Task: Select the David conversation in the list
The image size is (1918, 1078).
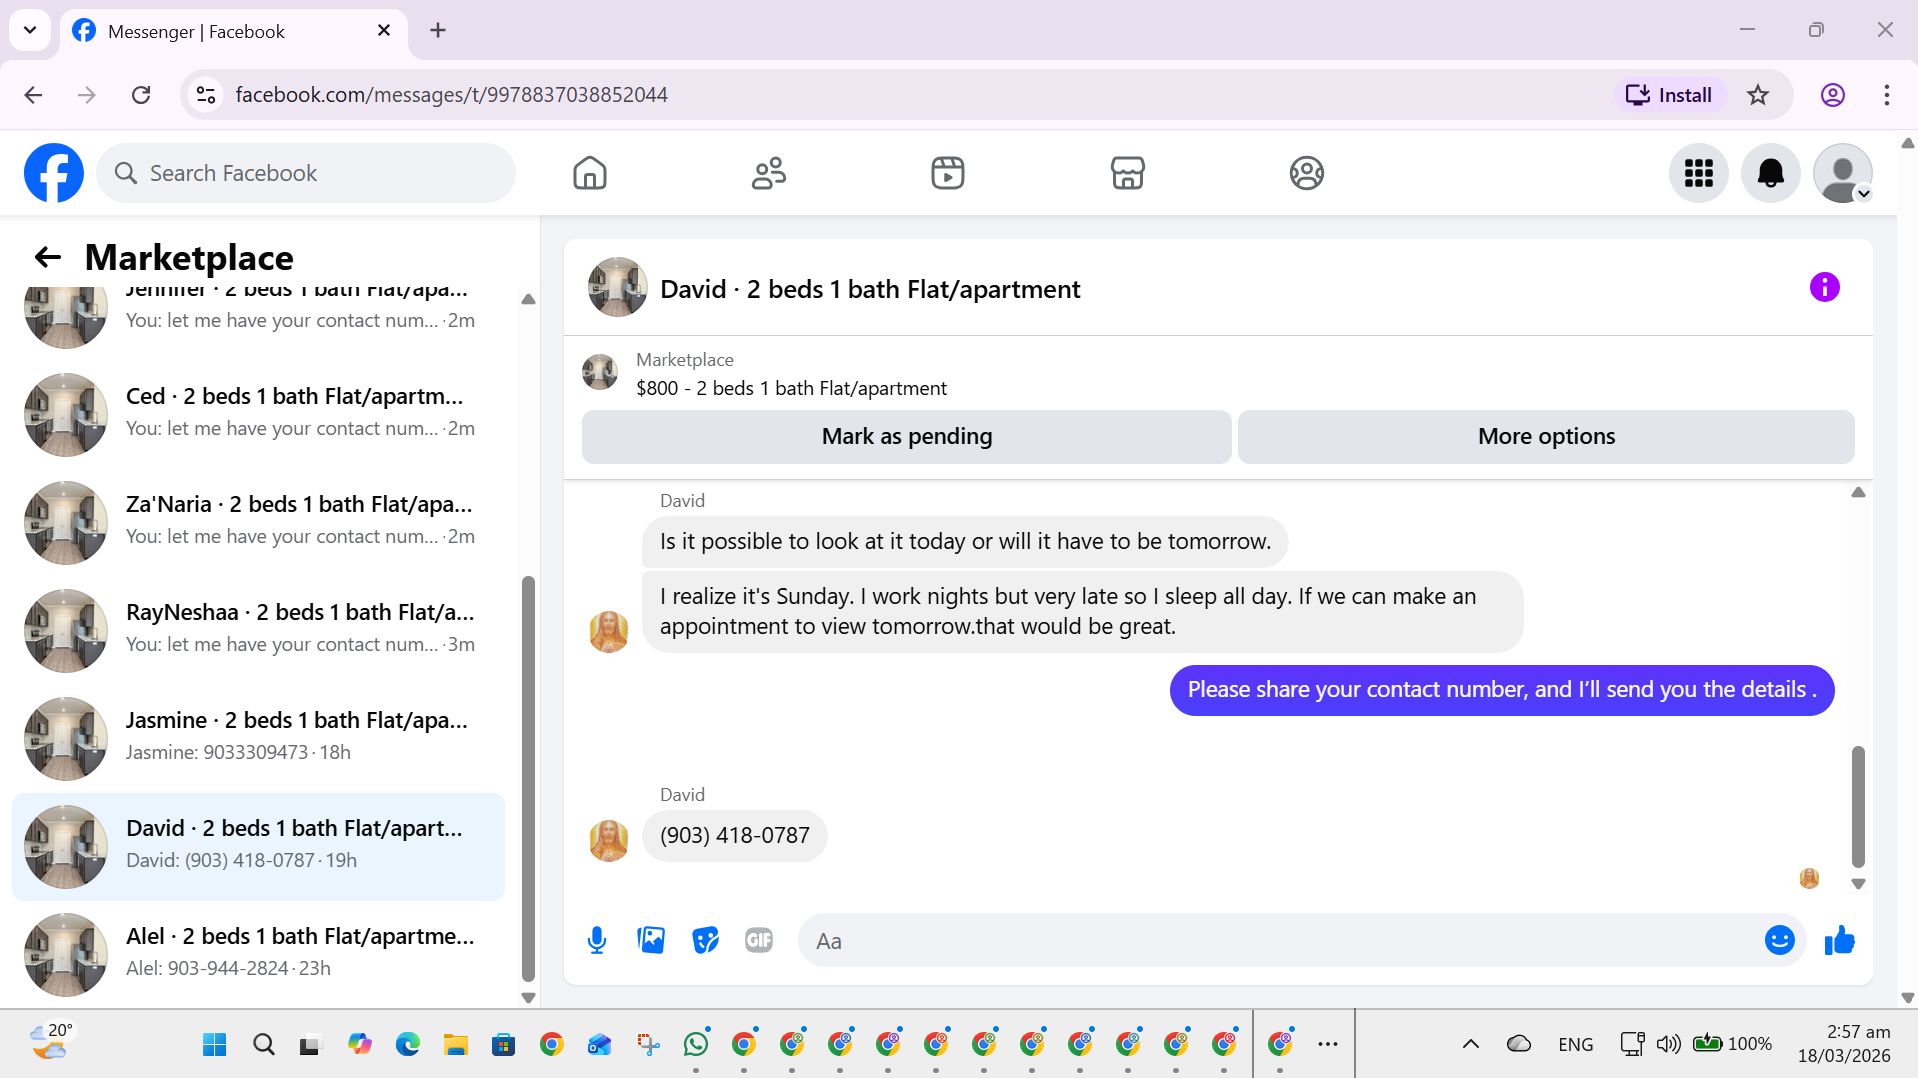Action: tap(258, 846)
